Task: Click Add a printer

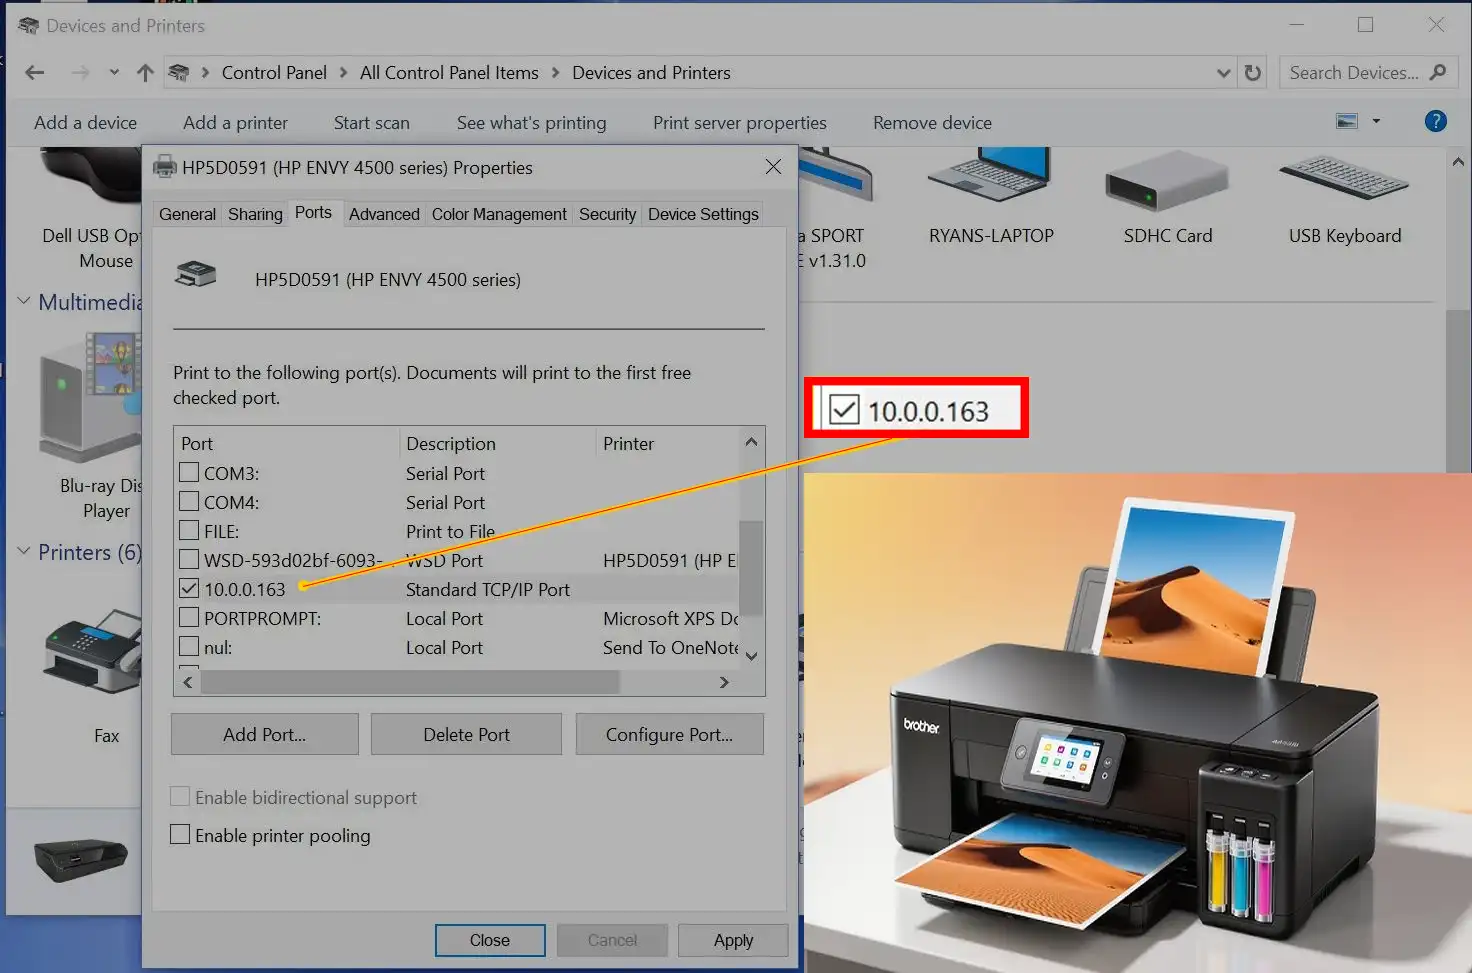Action: 235,122
